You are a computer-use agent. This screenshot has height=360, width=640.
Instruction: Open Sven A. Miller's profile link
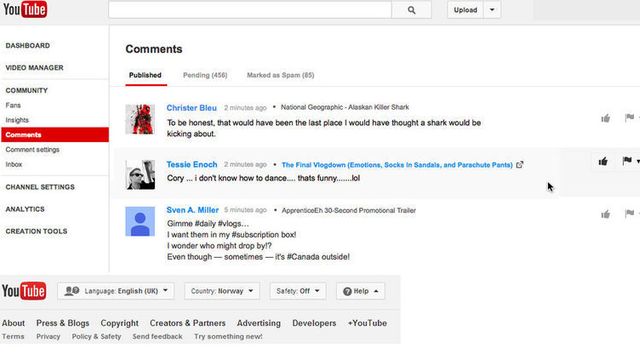point(193,210)
